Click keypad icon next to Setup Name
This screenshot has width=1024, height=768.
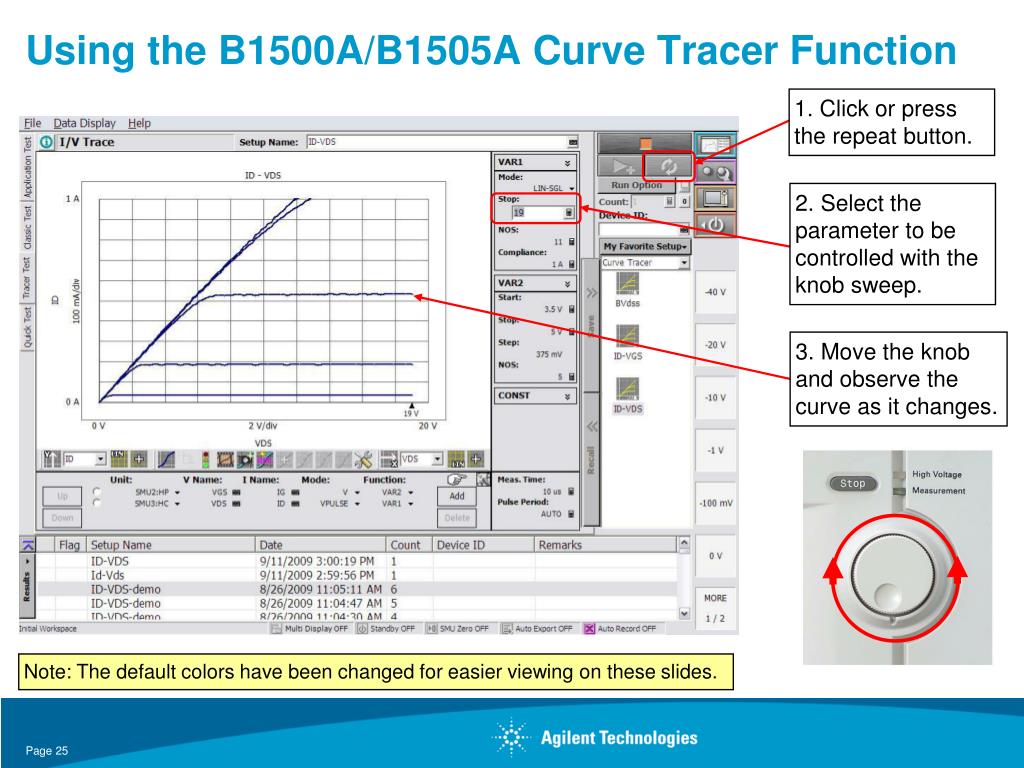573,142
